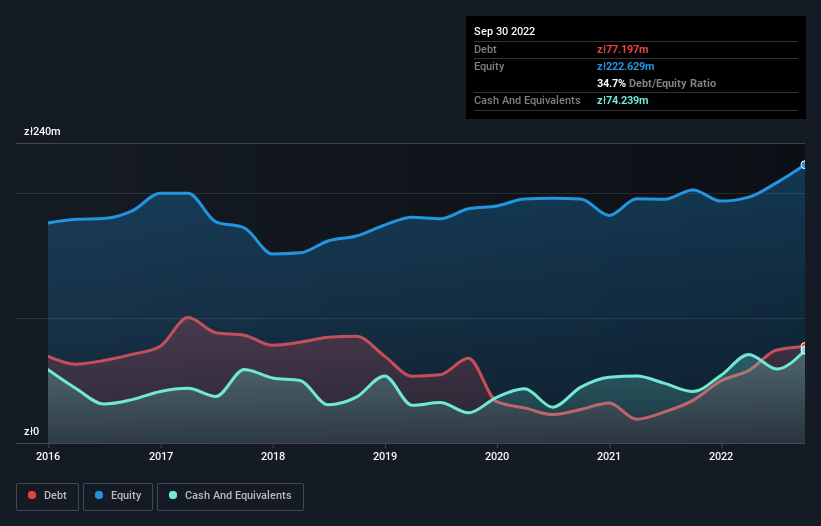Click the 34.7% Debt/Equity Ratio text
Viewport: 821px width, 526px height.
point(656,83)
